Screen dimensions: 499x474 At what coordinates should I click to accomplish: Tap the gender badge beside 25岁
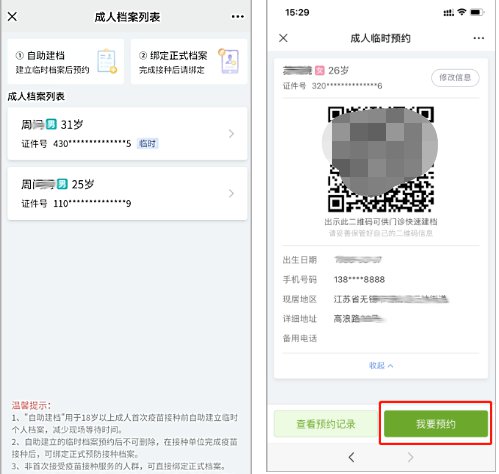(x=62, y=184)
